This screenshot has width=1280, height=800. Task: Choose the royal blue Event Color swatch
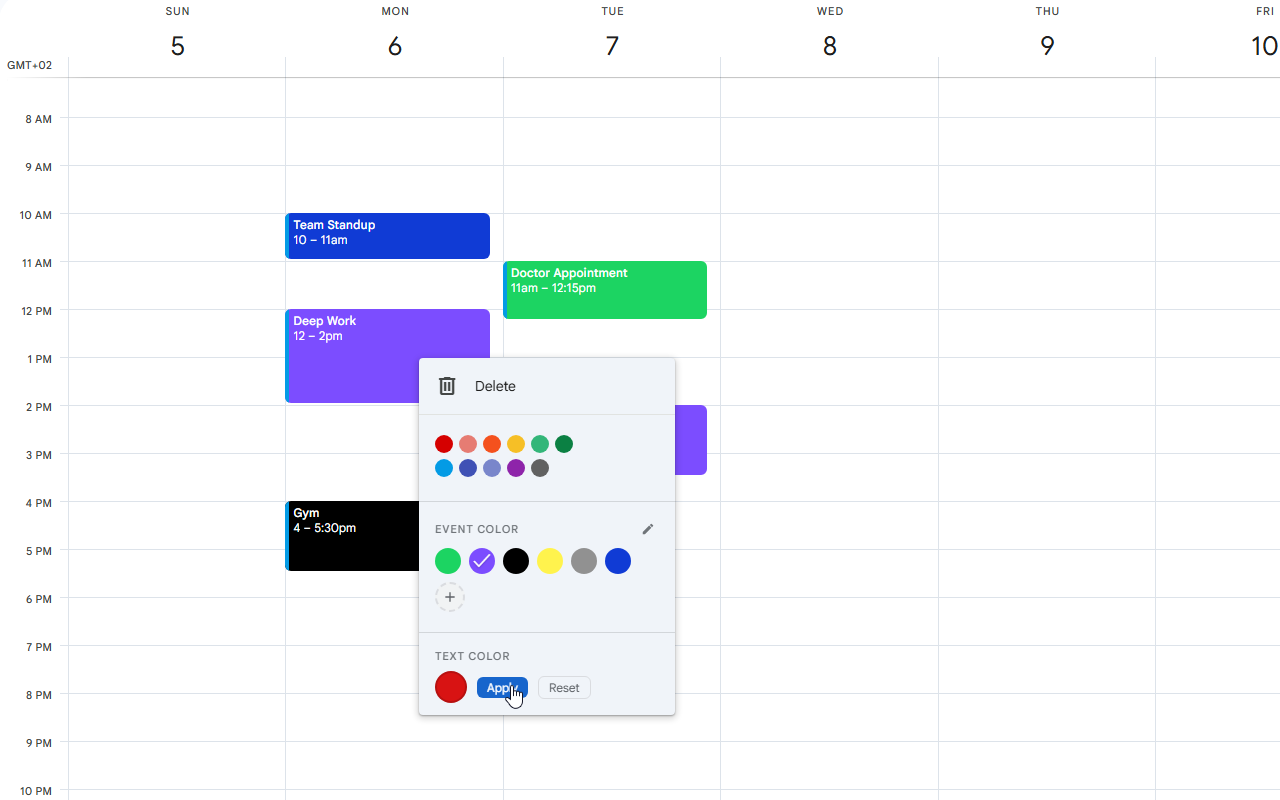[618, 561]
